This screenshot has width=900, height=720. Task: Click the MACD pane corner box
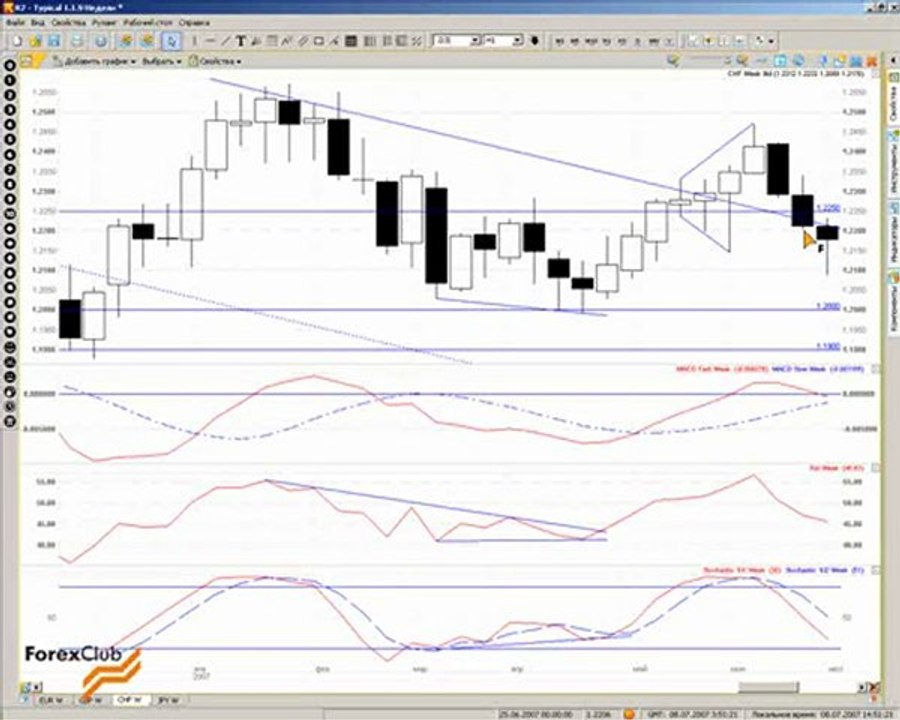(875, 369)
